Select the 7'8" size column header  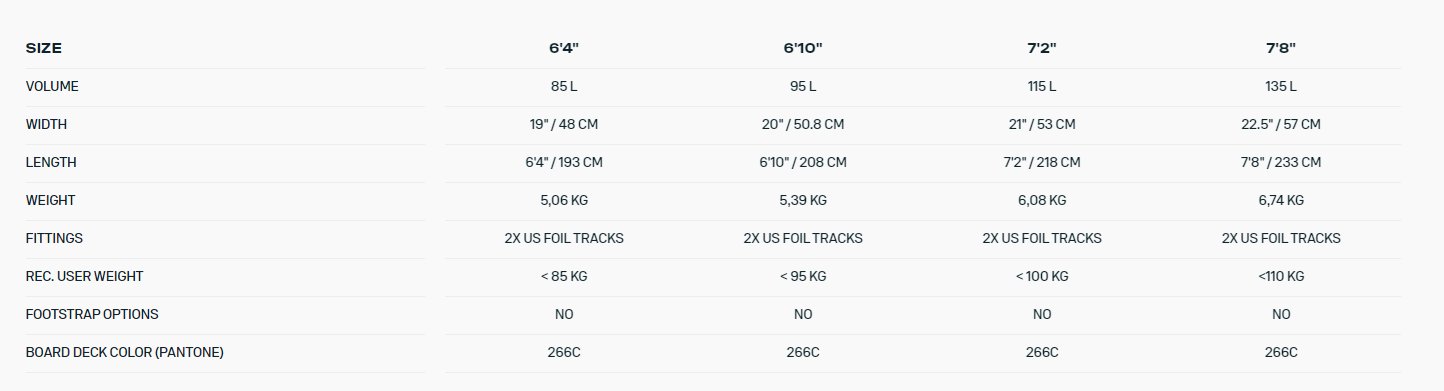click(x=1281, y=48)
